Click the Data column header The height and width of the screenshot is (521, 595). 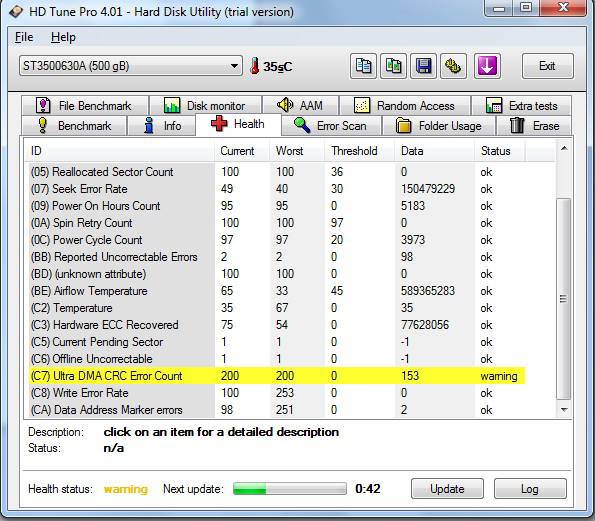434,151
